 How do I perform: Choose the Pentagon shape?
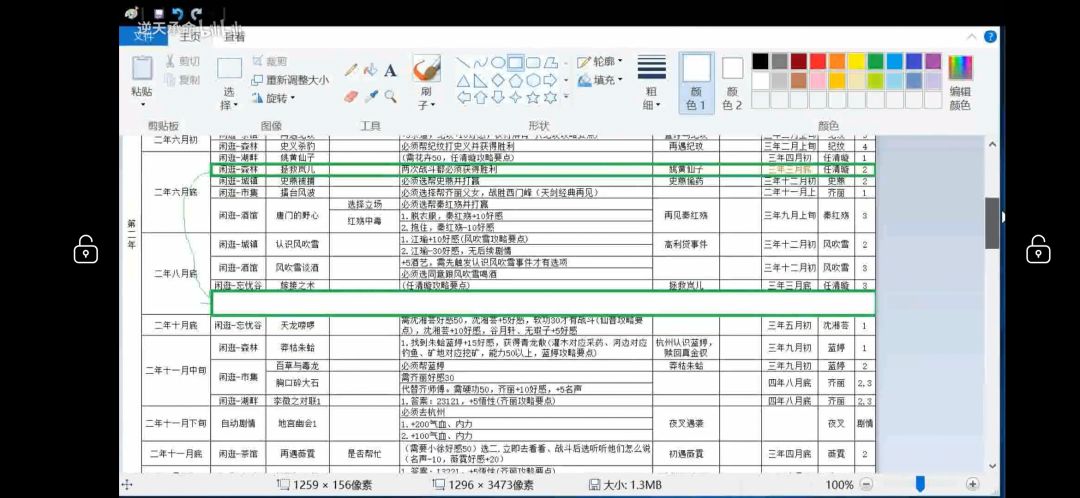tap(515, 81)
